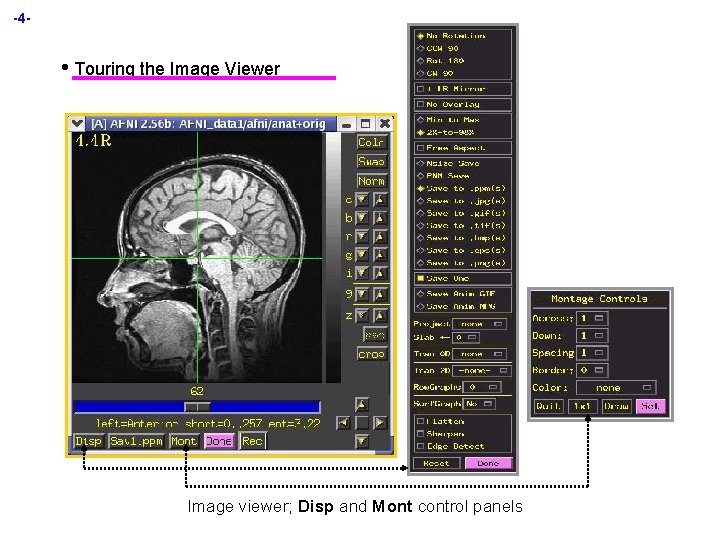Click the grayscale intensity color bar
Image resolution: width=720 pixels, height=540 pixels.
pos(333,257)
